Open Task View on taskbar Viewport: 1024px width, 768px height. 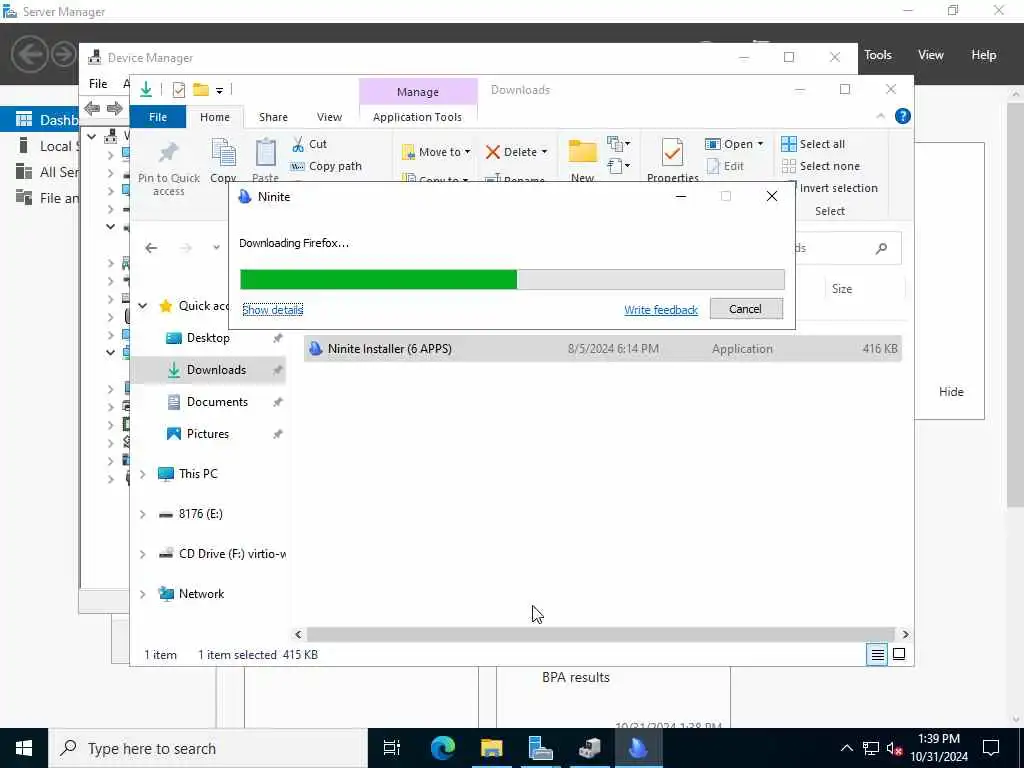pos(392,748)
